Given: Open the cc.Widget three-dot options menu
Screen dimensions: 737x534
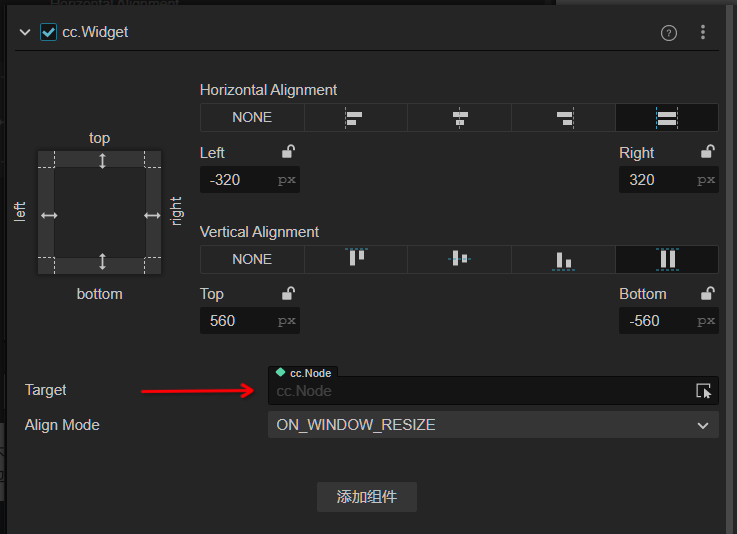Looking at the screenshot, I should point(703,33).
